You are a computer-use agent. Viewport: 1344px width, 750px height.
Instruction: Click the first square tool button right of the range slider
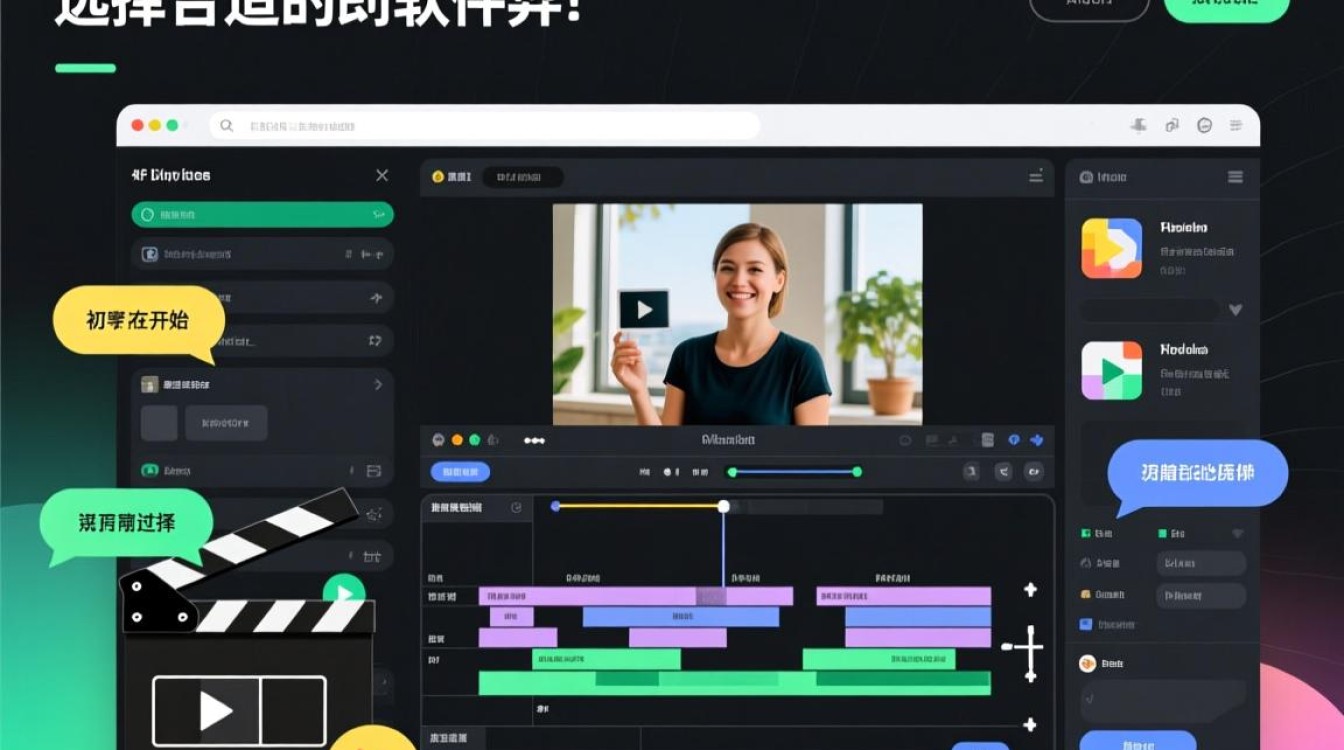[970, 472]
